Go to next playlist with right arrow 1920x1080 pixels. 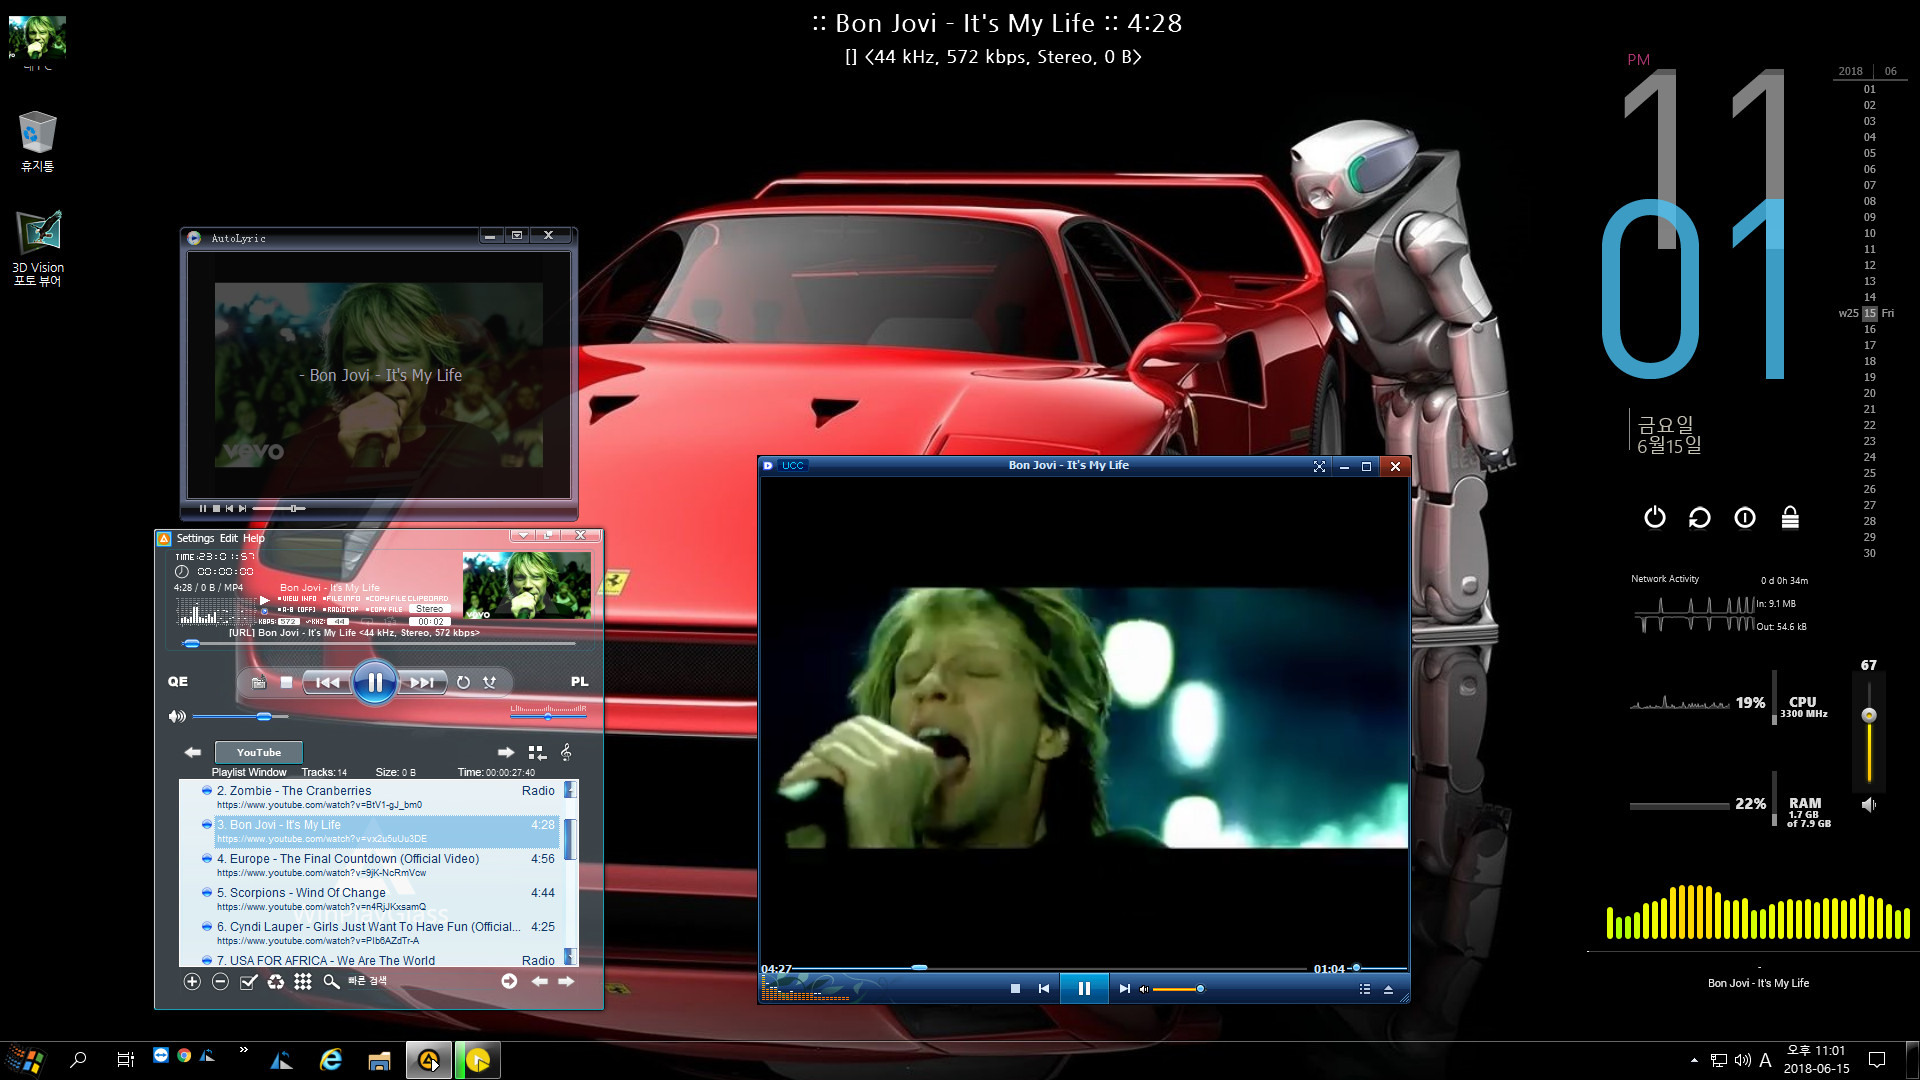coord(506,752)
